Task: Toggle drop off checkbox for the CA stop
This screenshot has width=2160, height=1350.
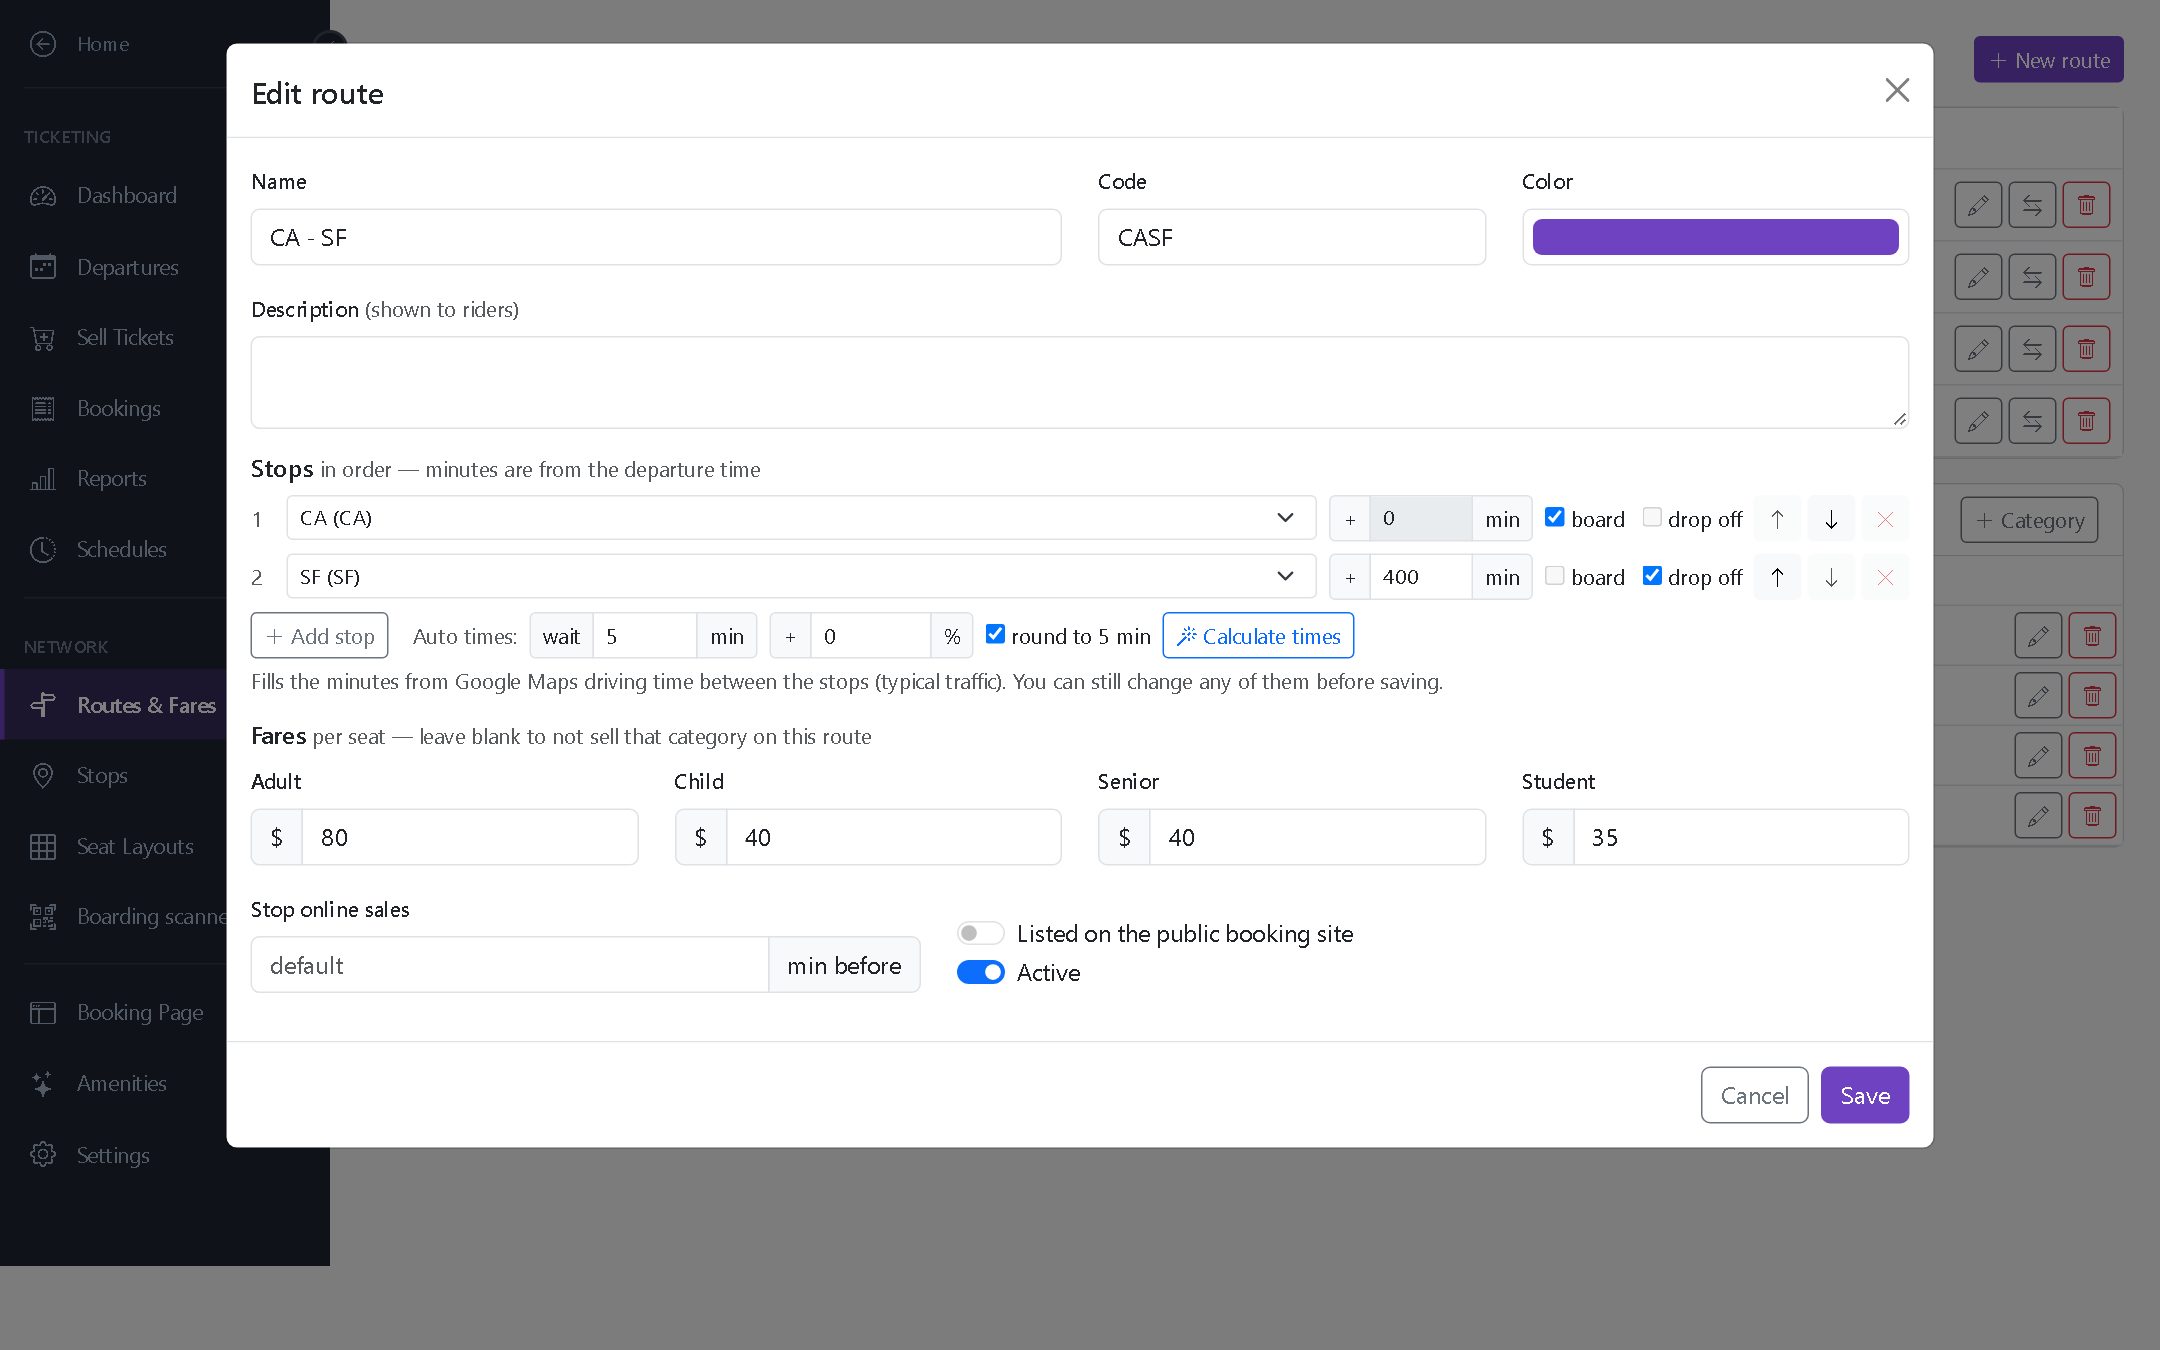Action: tap(1652, 517)
